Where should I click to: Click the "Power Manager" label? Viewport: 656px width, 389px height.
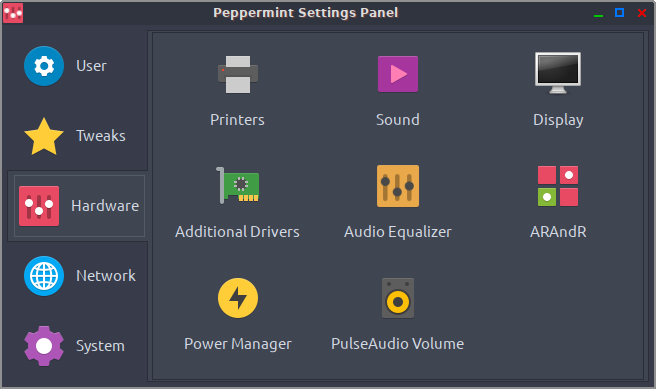point(238,344)
